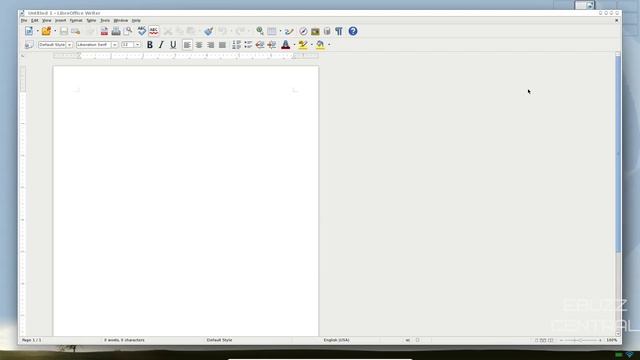Click in Paragraph Style field Default Style
This screenshot has height=360, width=640.
coord(52,45)
